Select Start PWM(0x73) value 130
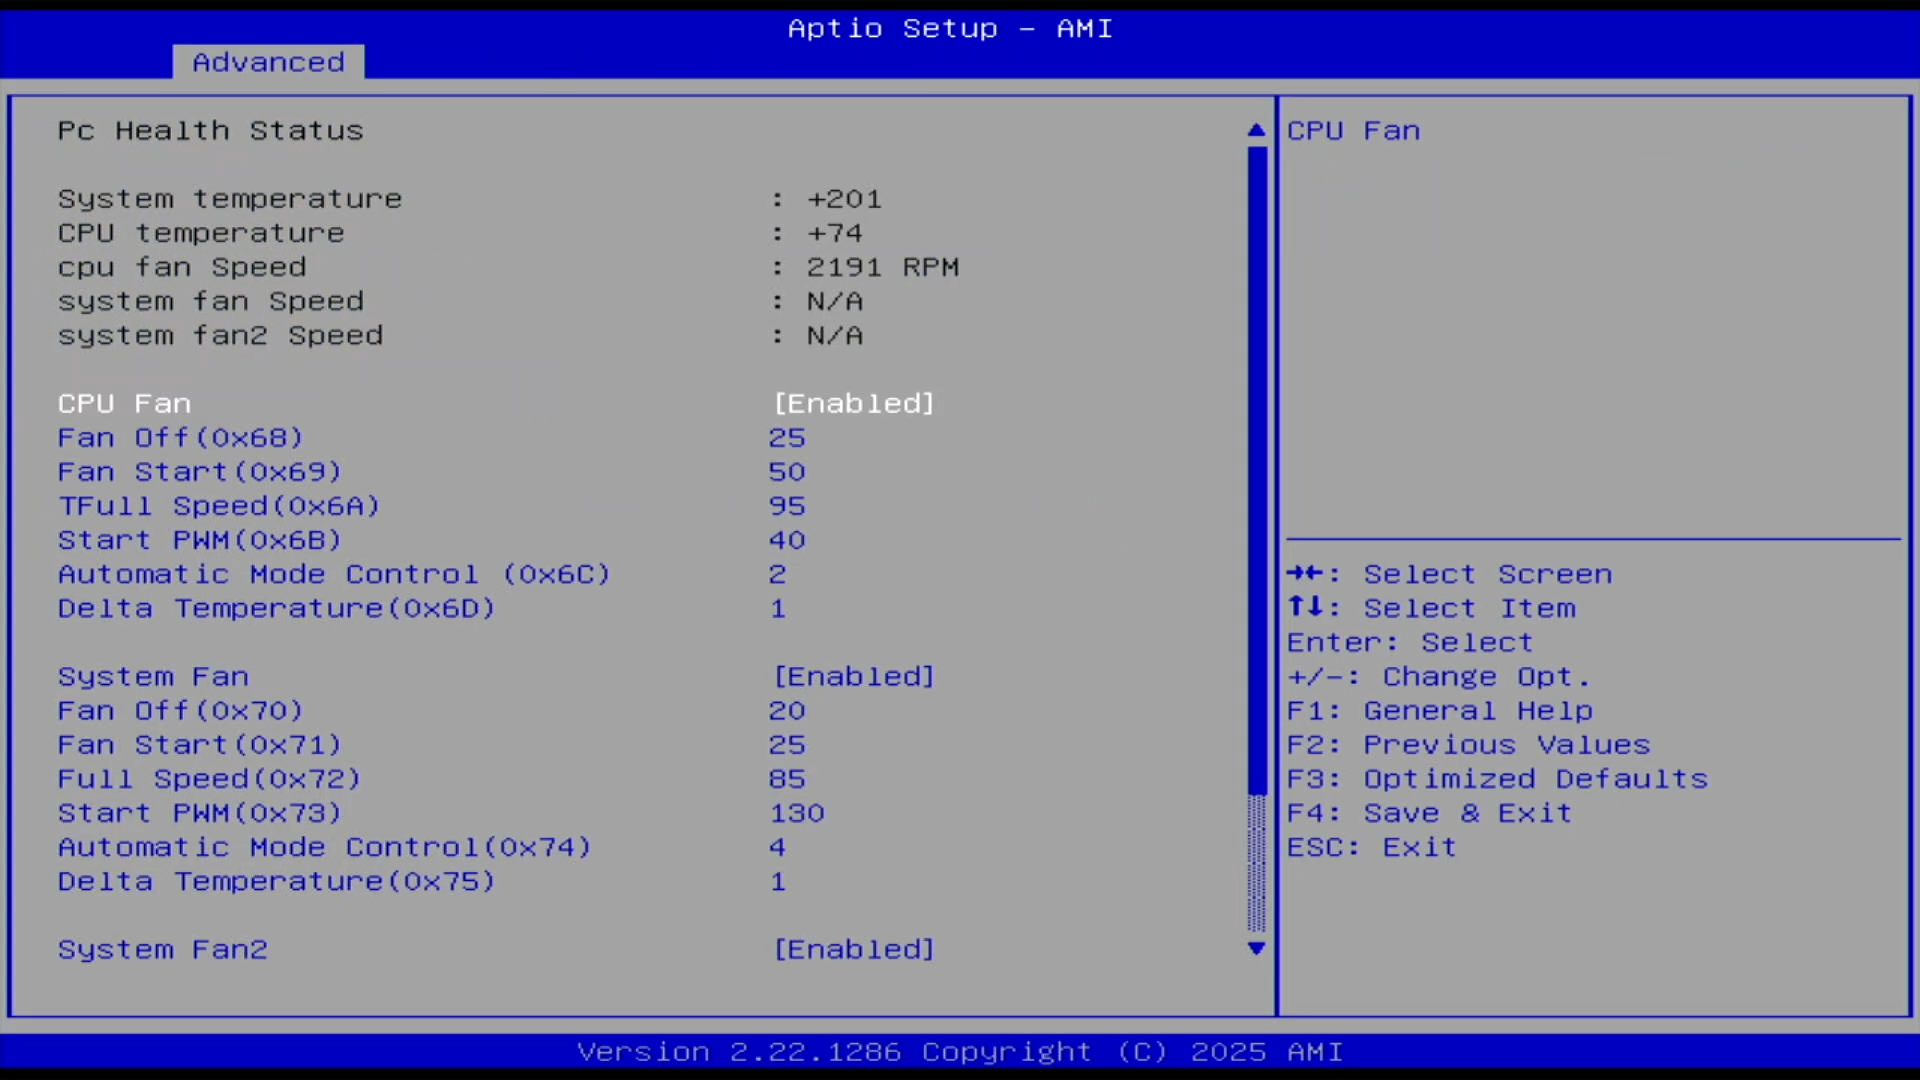 pyautogui.click(x=796, y=813)
